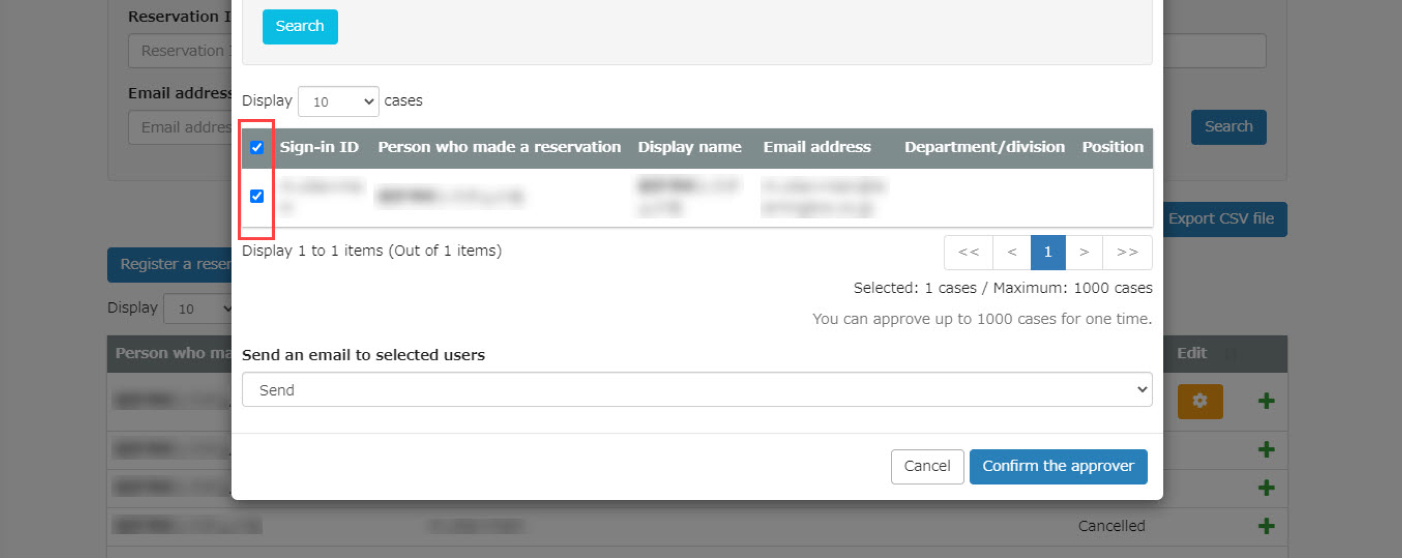Screen dimensions: 1402x558
Task: Go to next page using > arrow
Action: point(1084,252)
